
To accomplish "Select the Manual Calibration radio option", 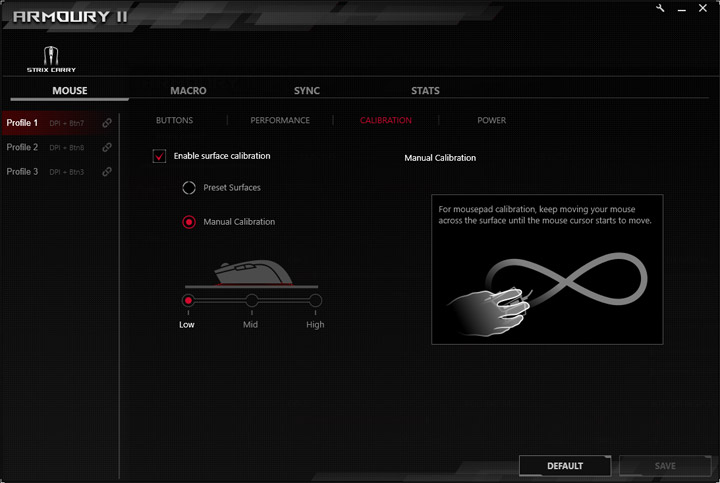I will point(189,222).
